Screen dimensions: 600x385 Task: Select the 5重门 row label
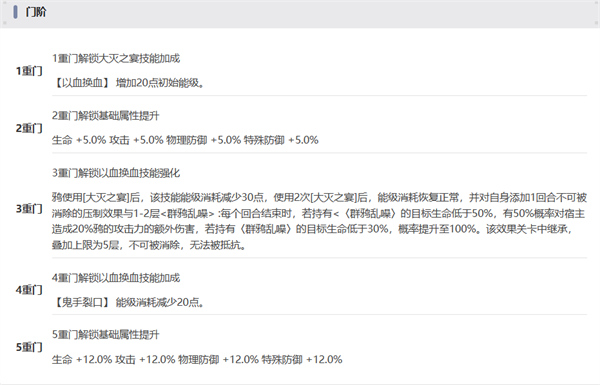29,347
